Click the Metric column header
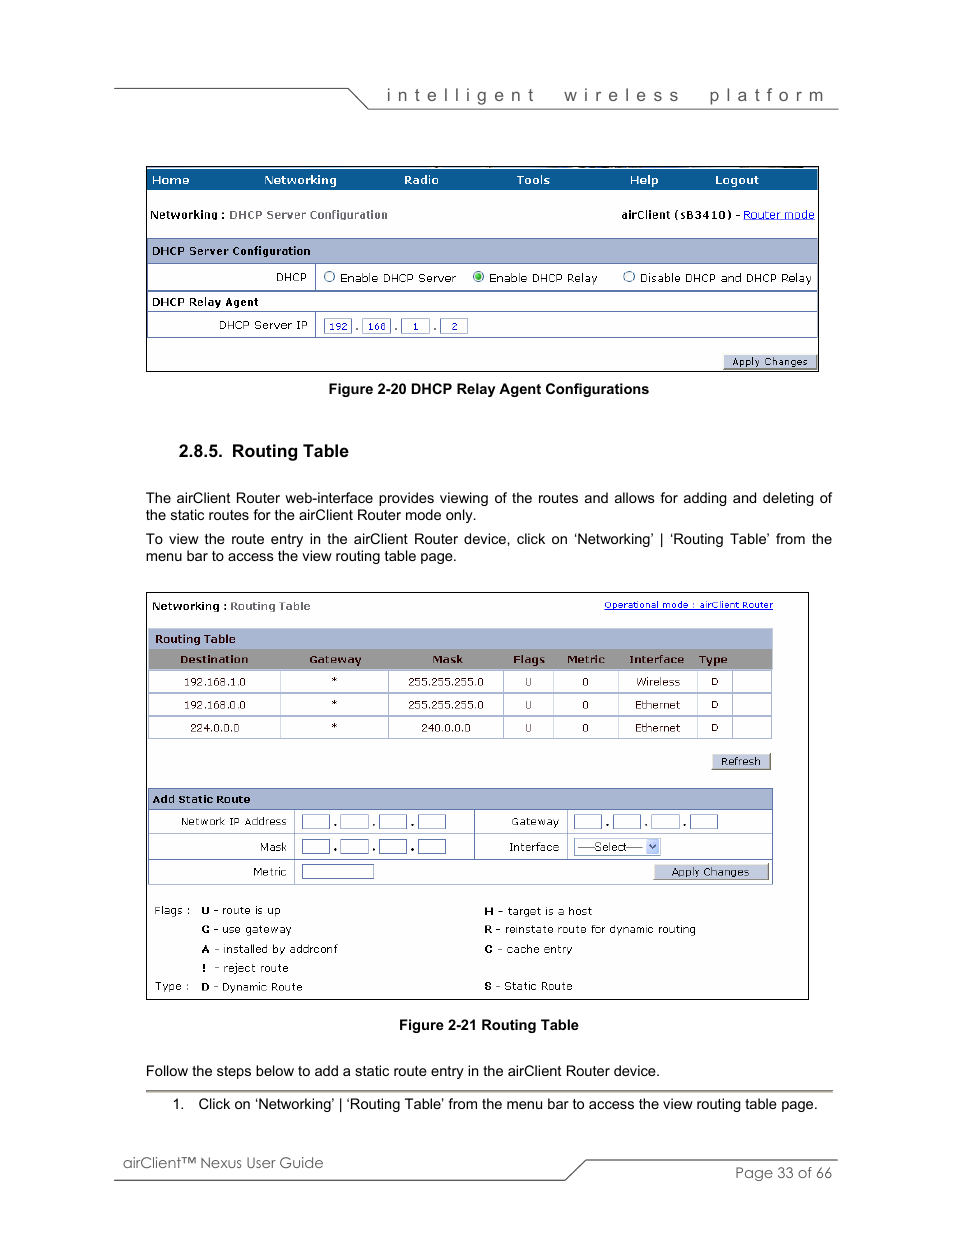This screenshot has height=1235, width=954. 586,660
